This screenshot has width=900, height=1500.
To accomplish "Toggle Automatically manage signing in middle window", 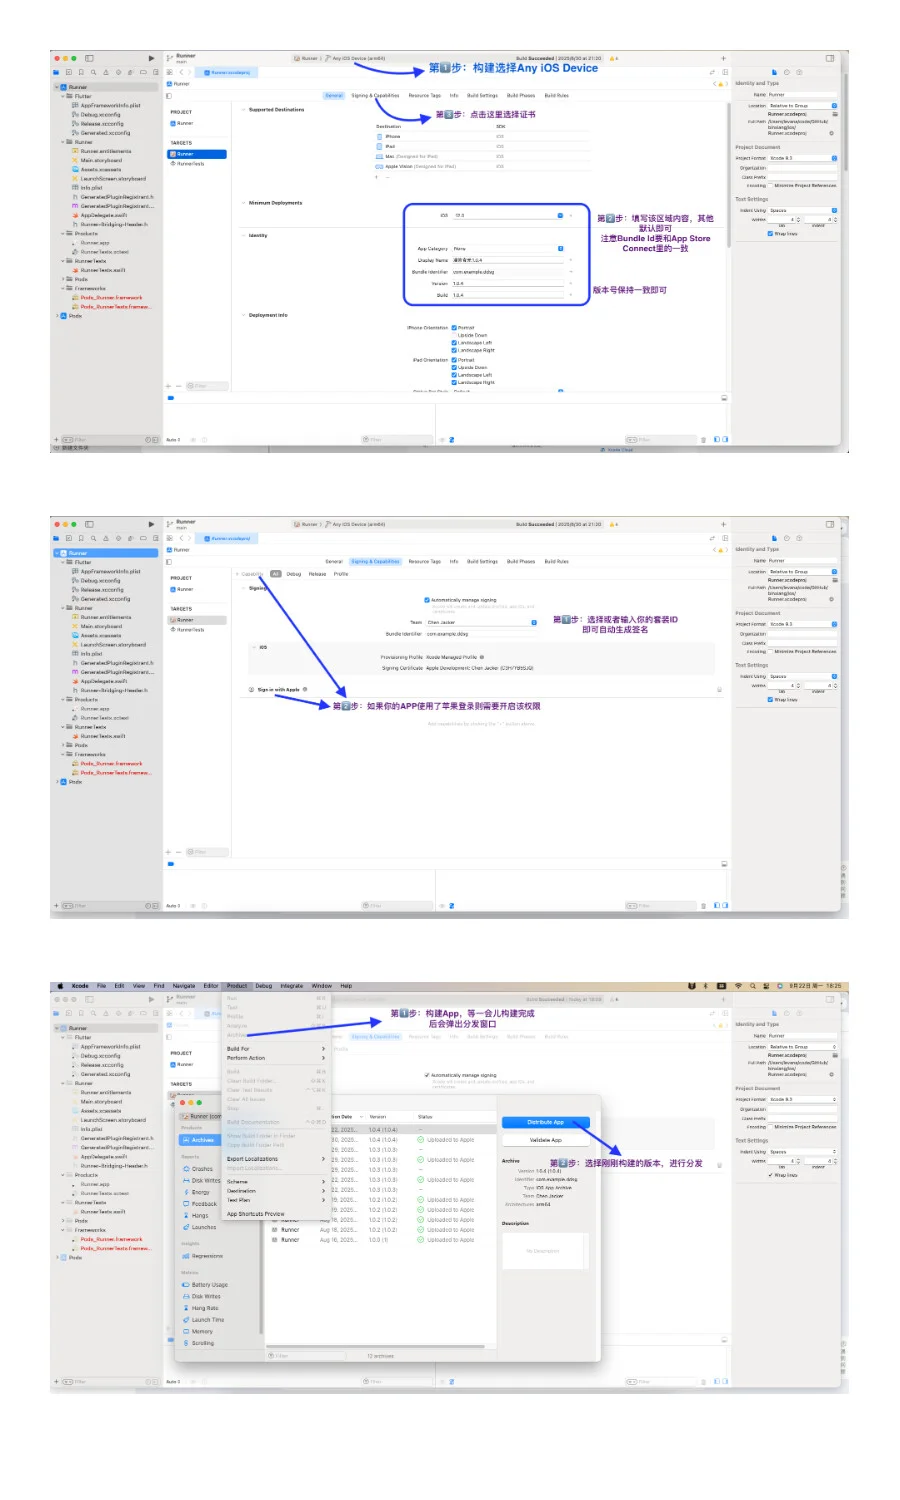I will tap(427, 600).
